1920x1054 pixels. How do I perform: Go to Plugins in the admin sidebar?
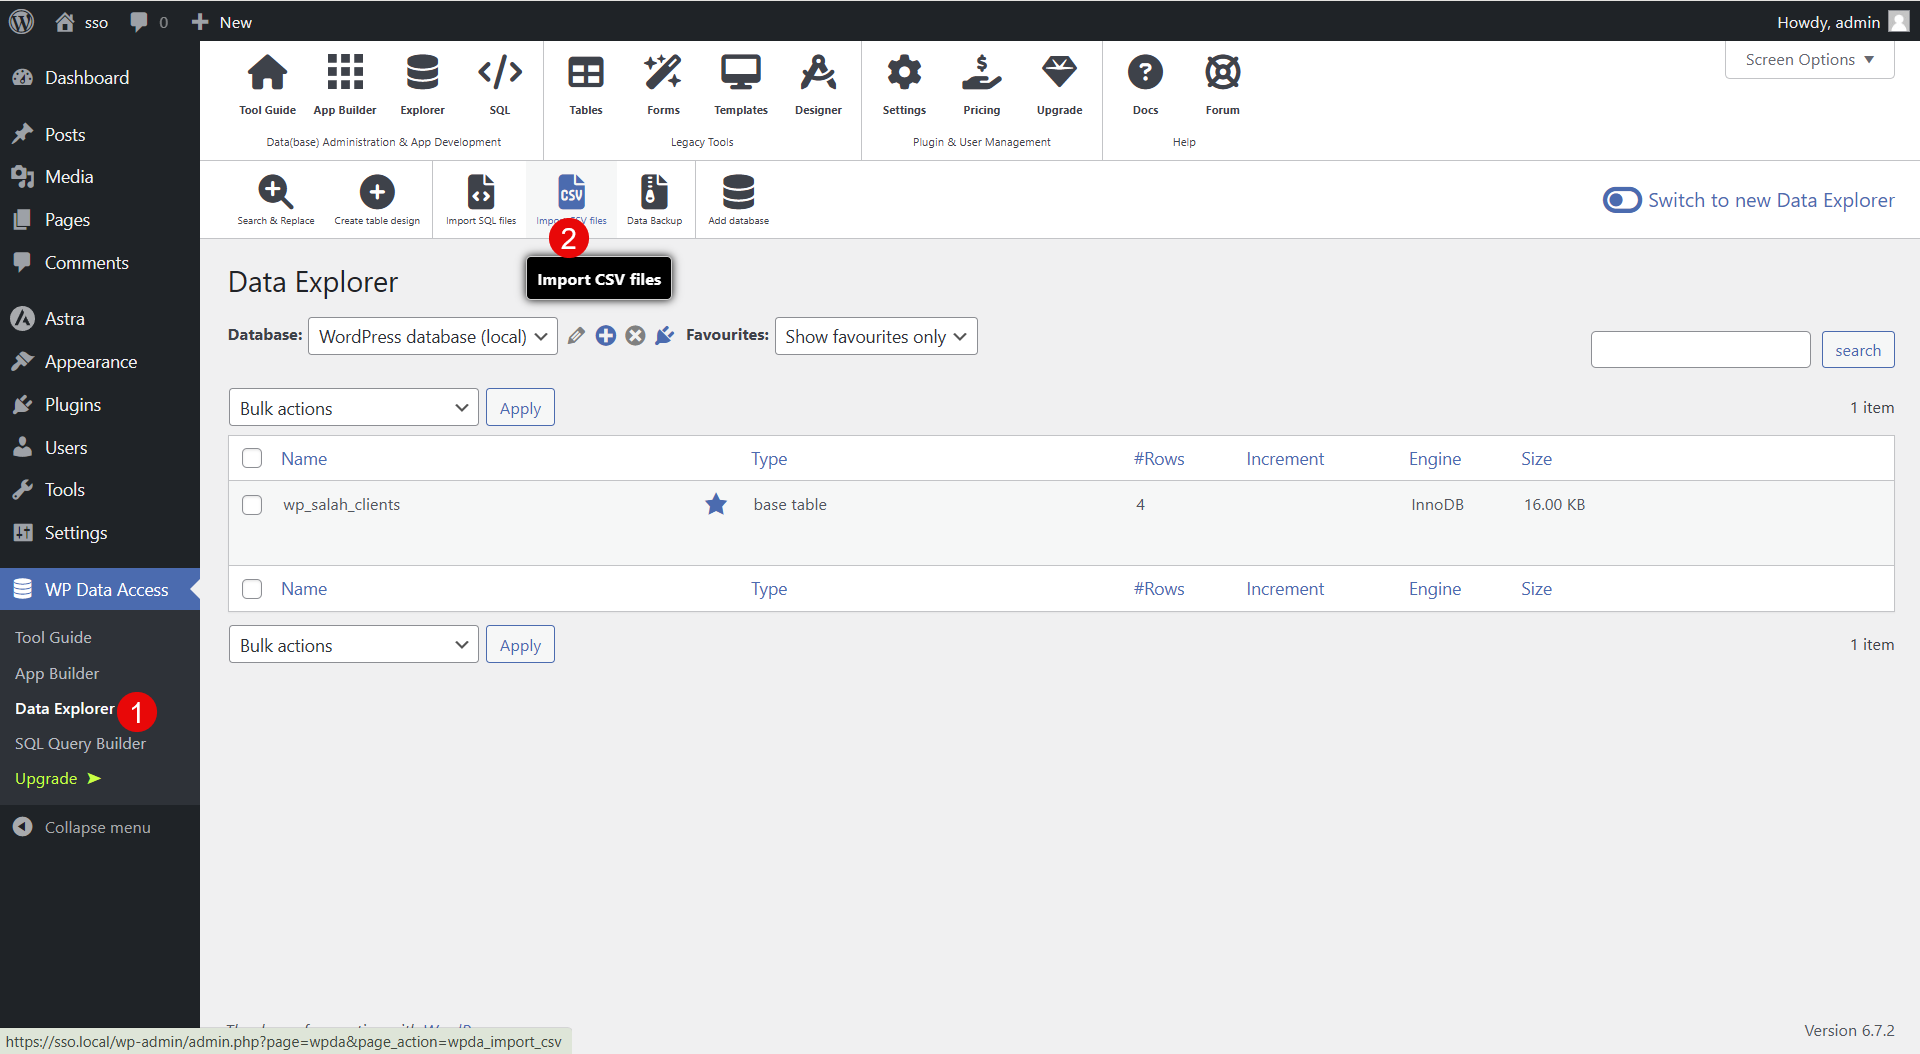pos(73,405)
